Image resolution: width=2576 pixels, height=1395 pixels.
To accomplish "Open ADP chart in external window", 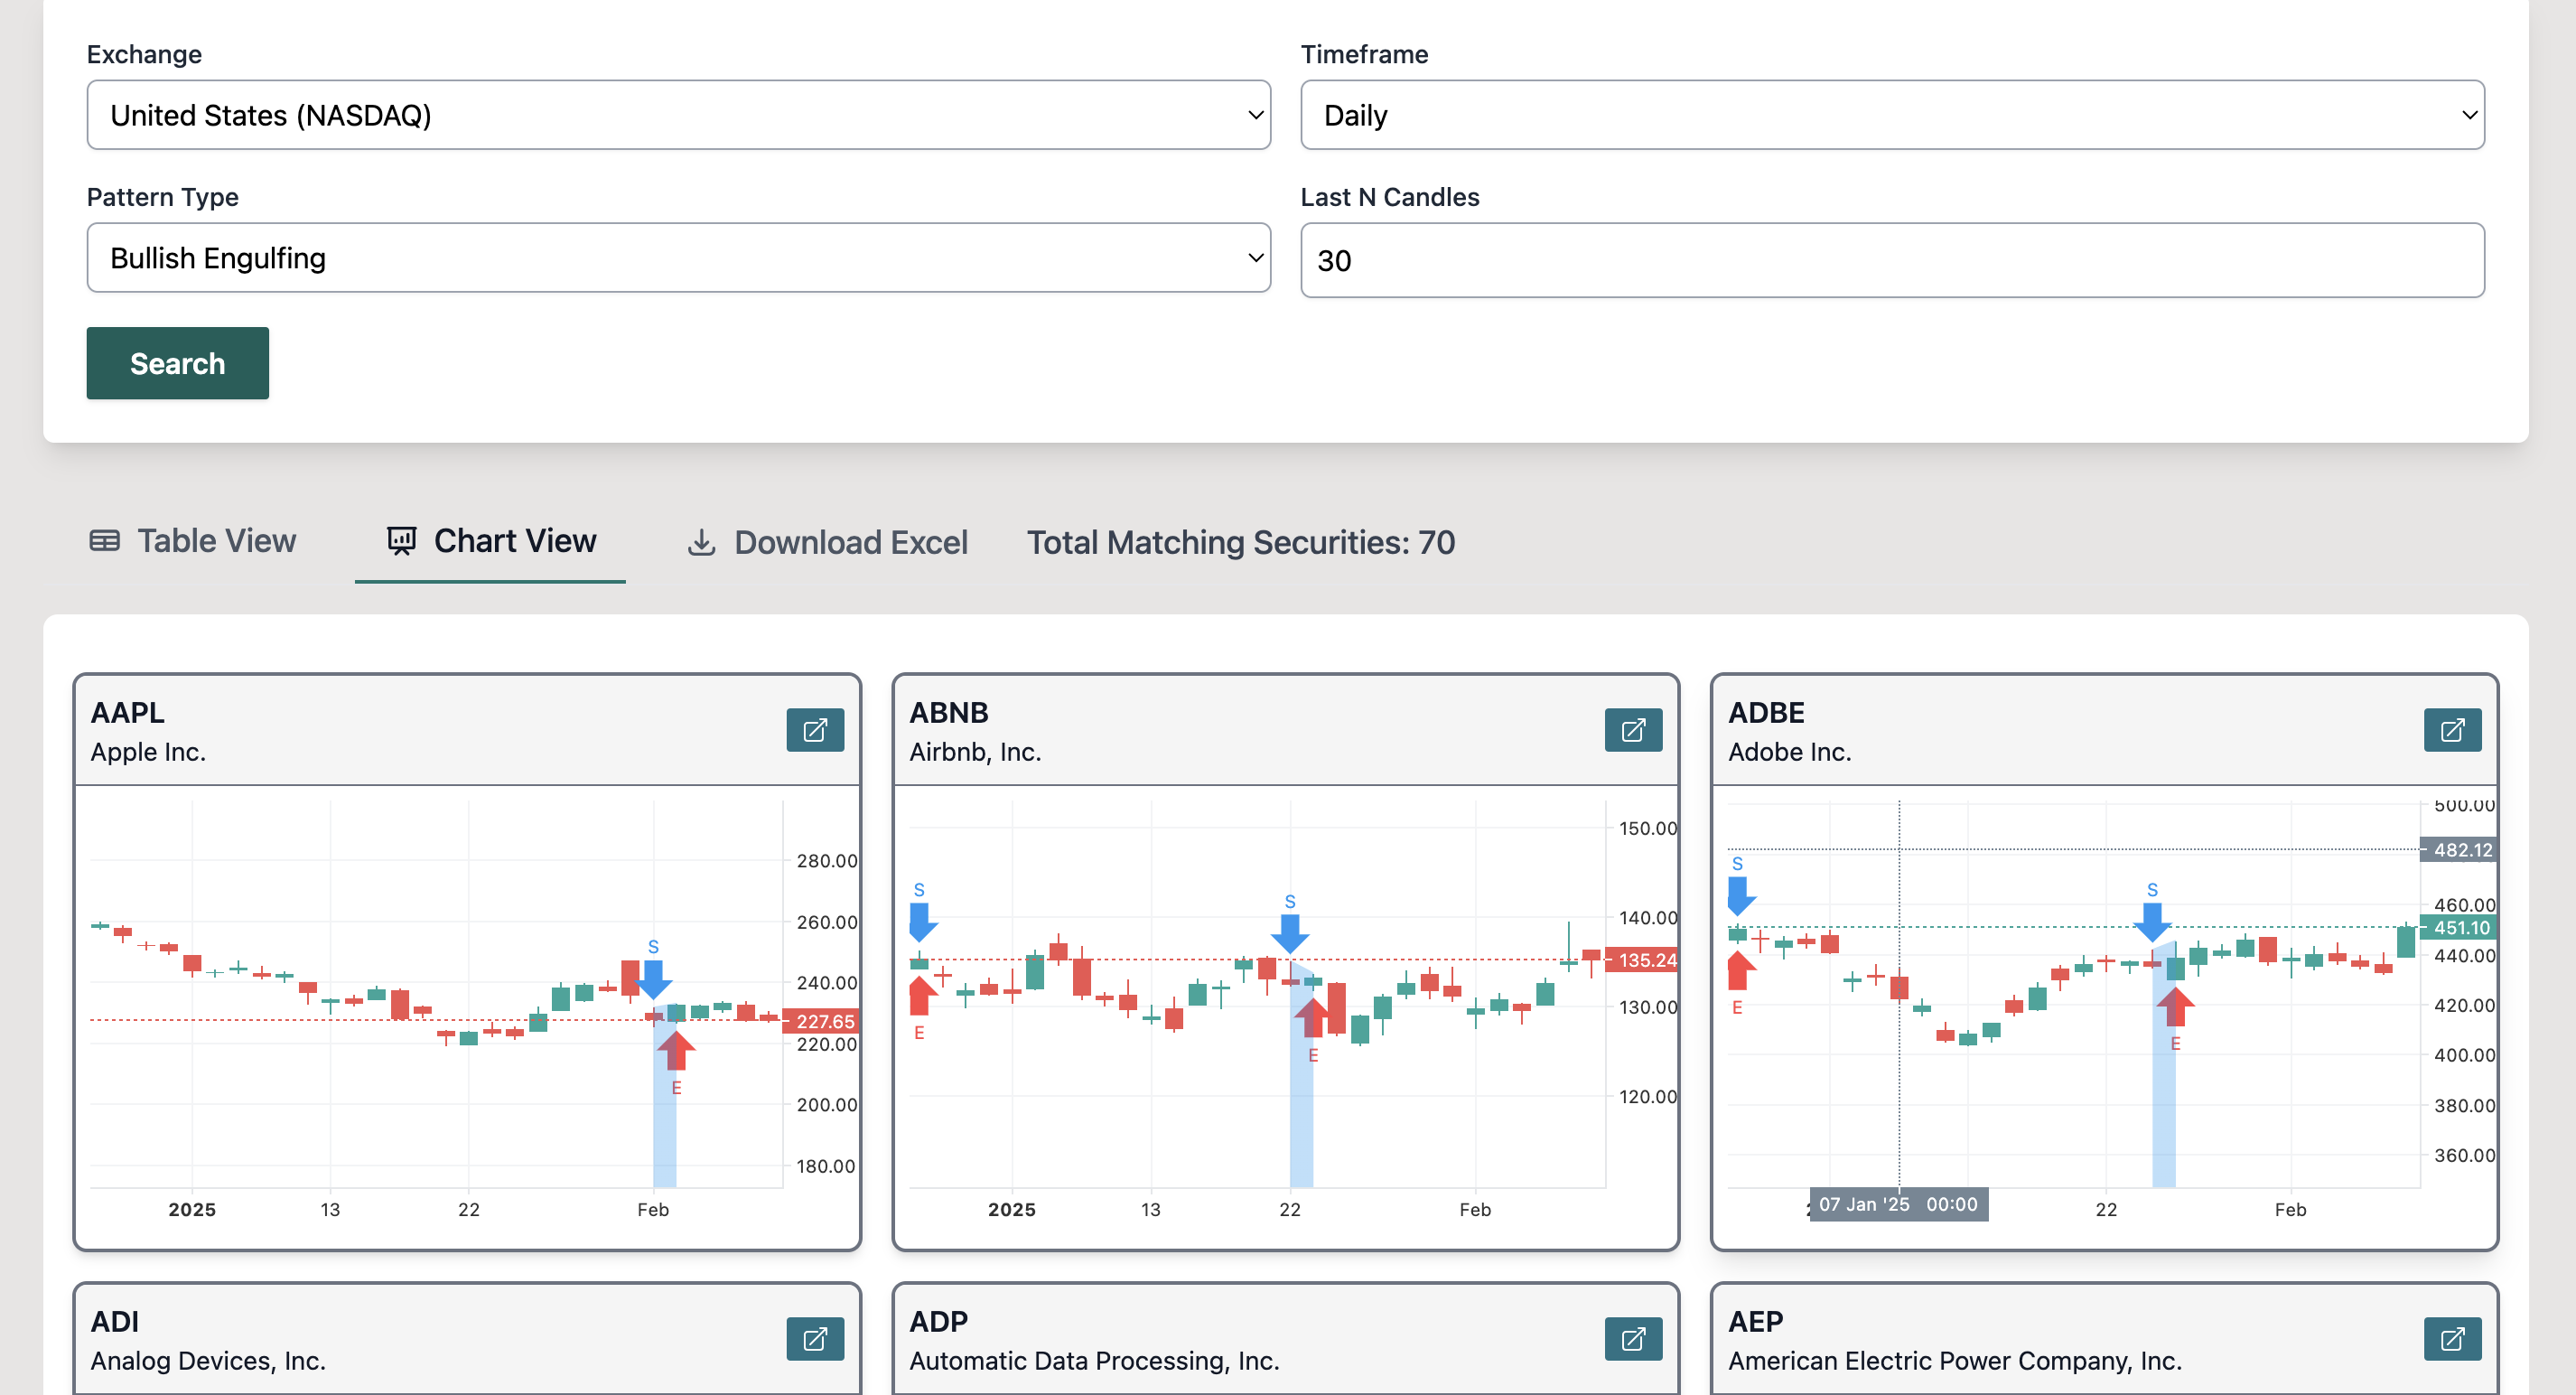I will [x=1633, y=1338].
